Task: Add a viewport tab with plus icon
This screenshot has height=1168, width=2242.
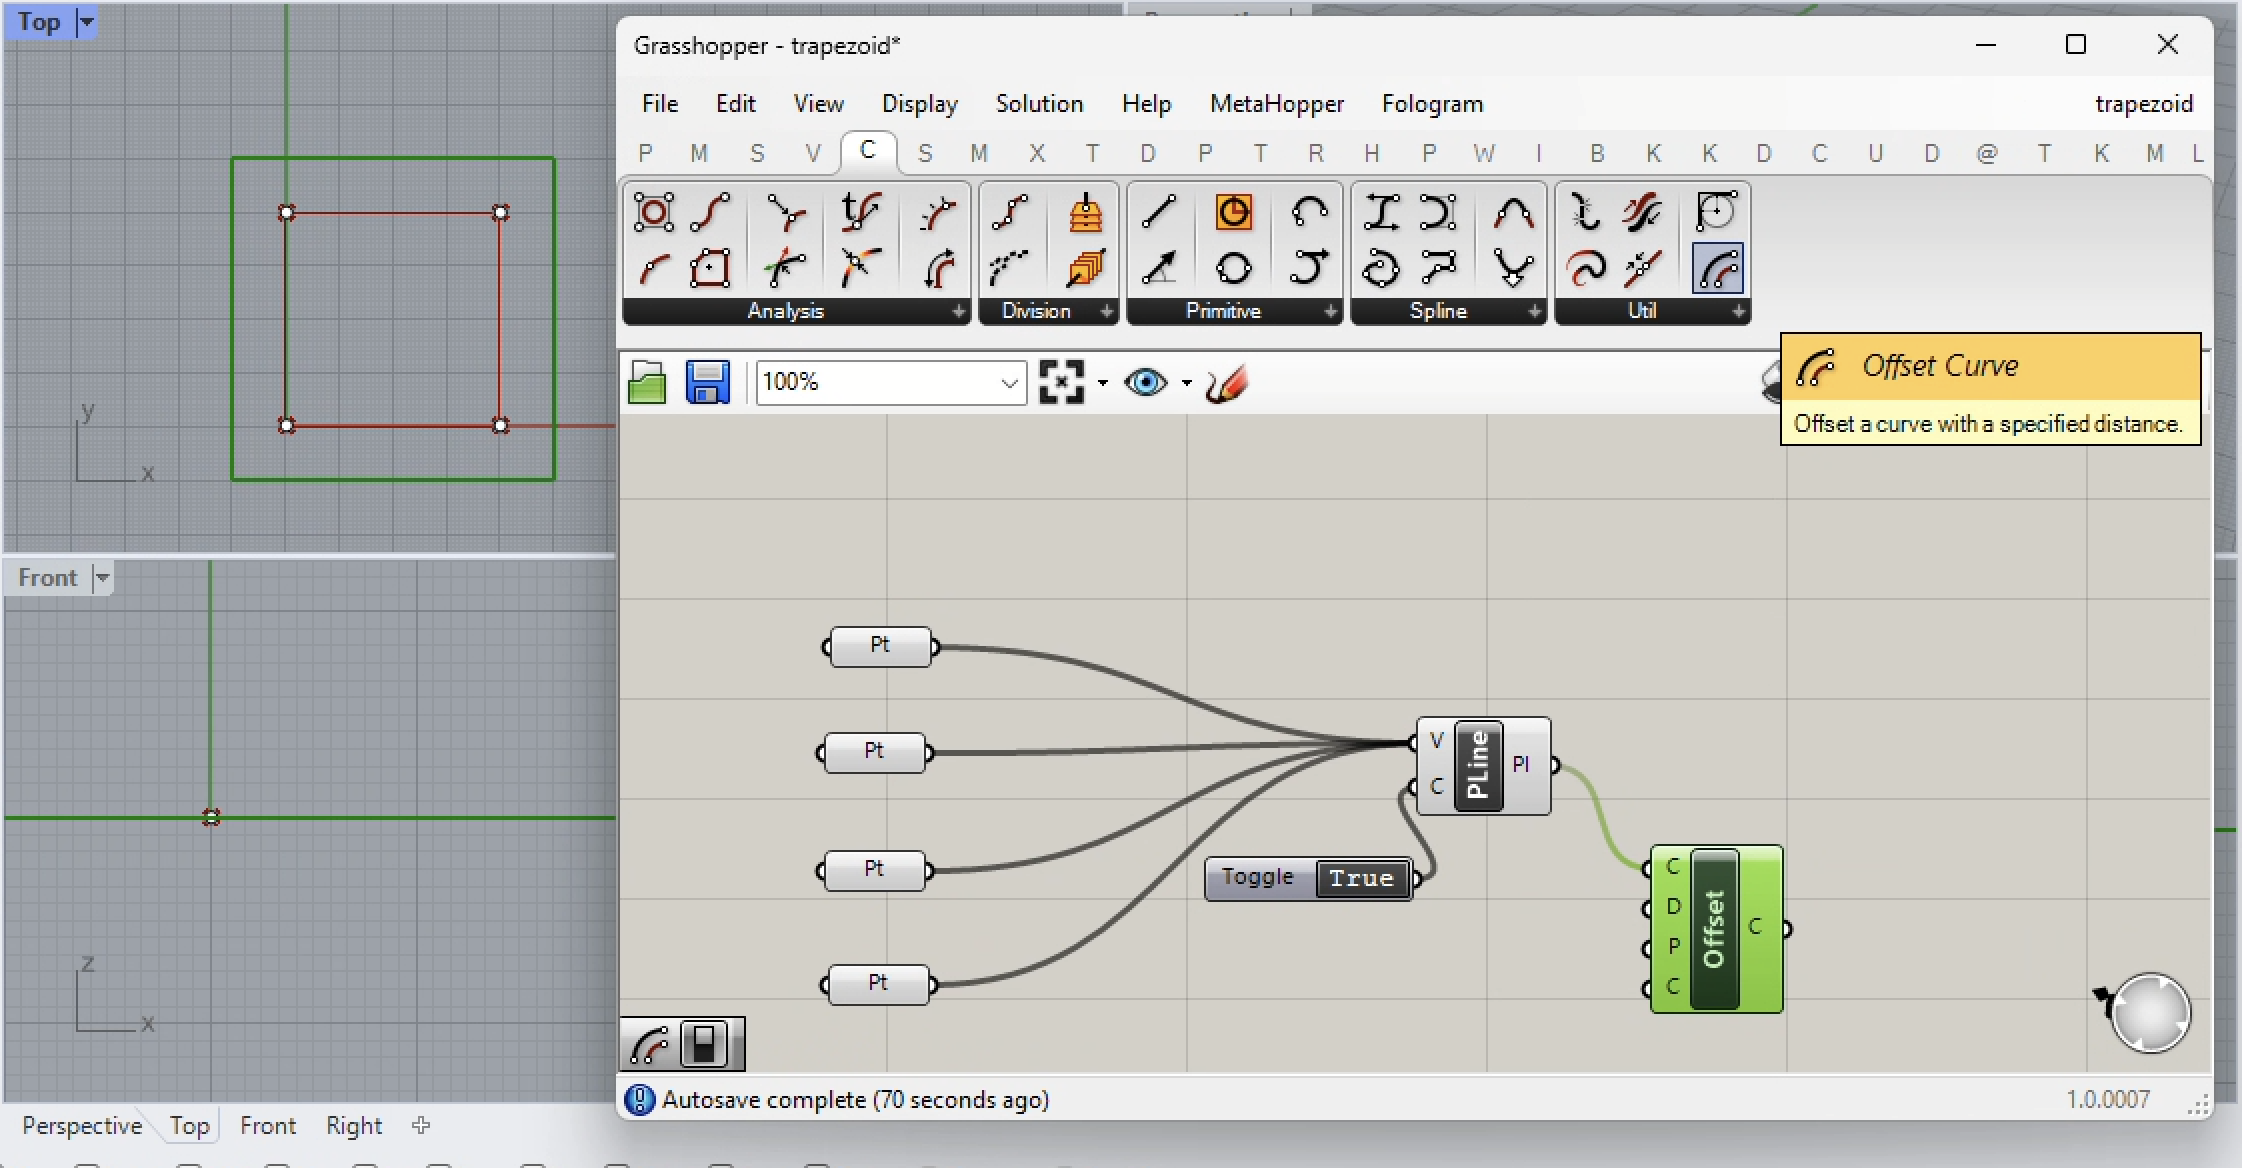Action: pos(421,1125)
